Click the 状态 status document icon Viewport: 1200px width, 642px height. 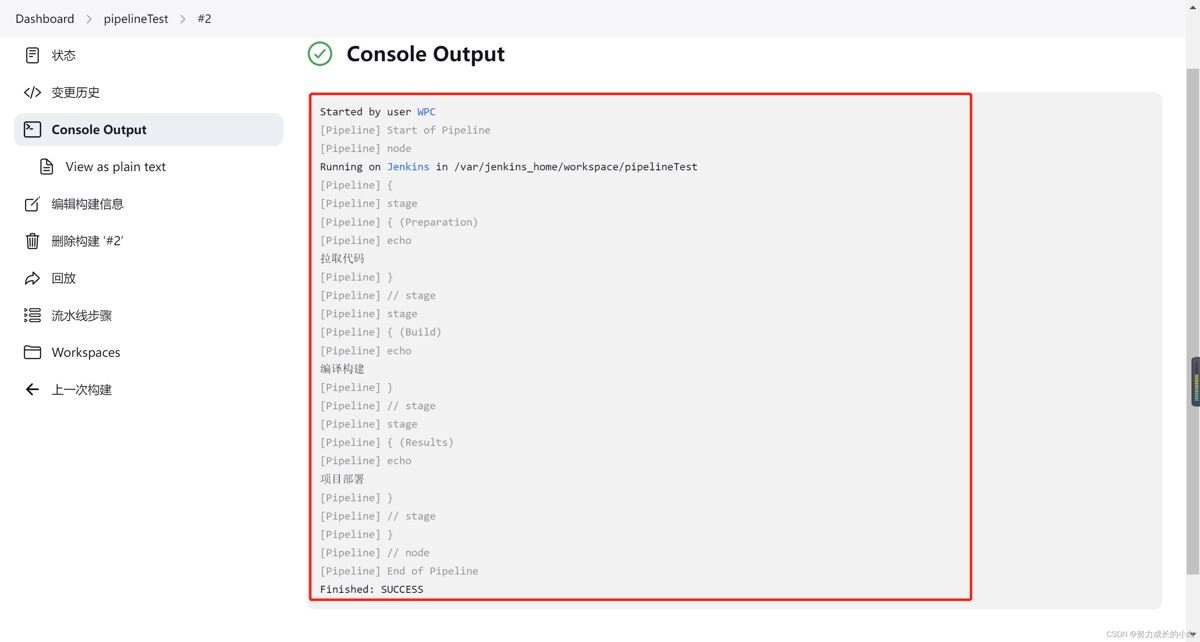click(x=33, y=55)
